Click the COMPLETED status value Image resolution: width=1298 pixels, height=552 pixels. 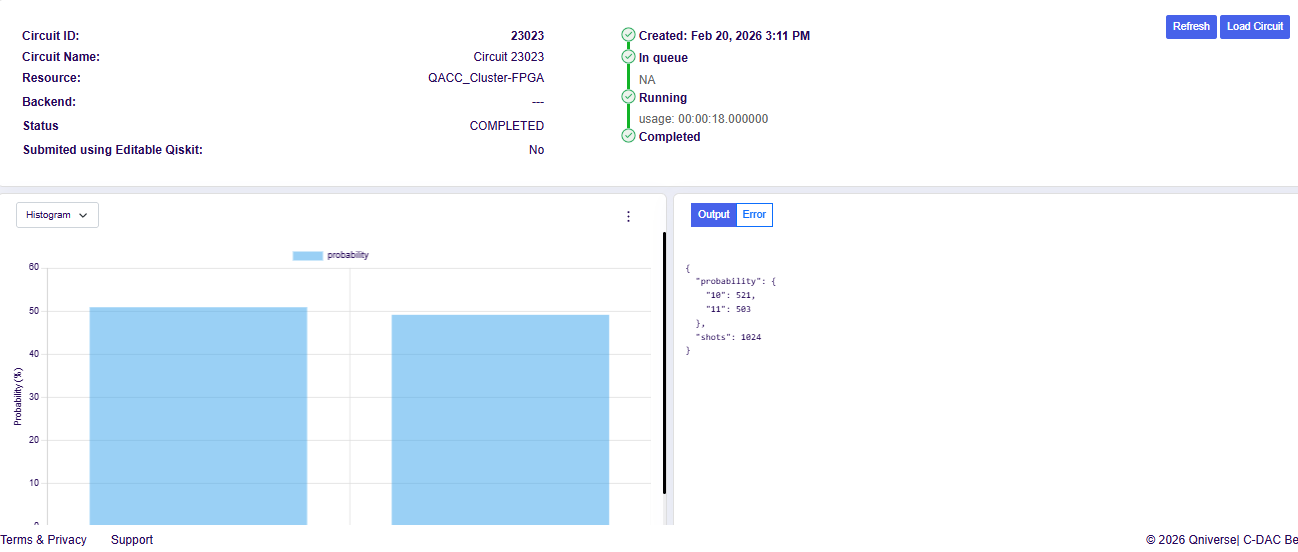506,126
